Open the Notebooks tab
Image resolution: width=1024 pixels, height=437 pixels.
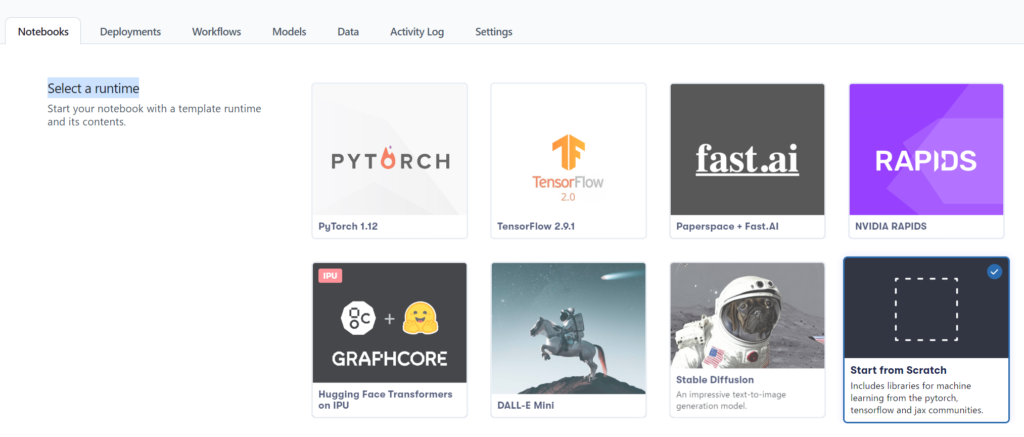click(43, 31)
